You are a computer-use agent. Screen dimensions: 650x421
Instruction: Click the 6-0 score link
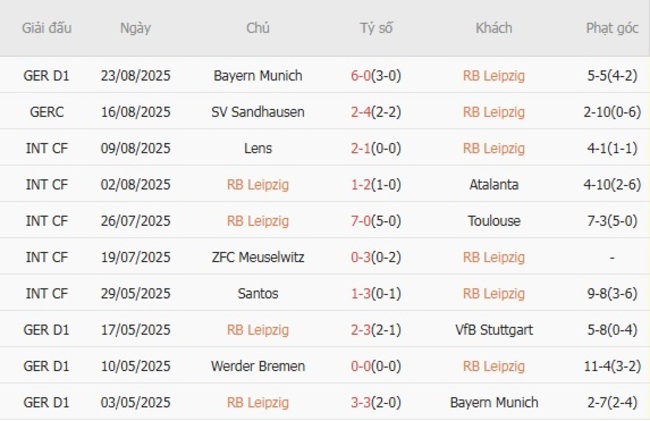[363, 75]
